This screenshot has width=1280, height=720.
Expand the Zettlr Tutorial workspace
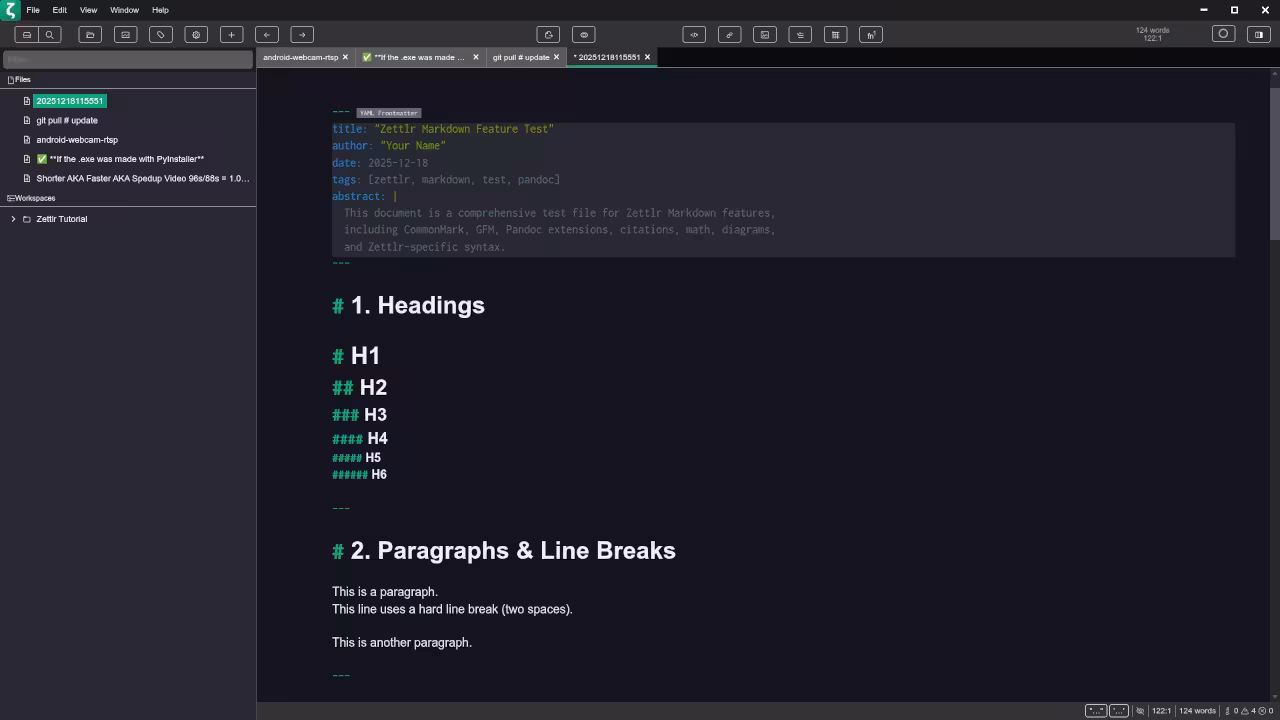click(x=13, y=218)
